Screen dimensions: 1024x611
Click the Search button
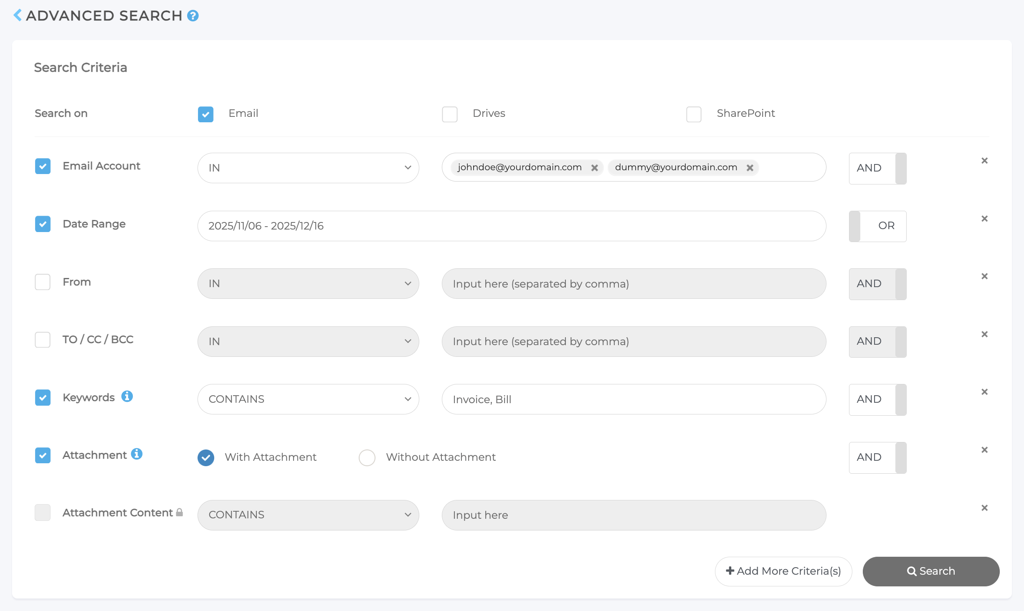tap(930, 571)
